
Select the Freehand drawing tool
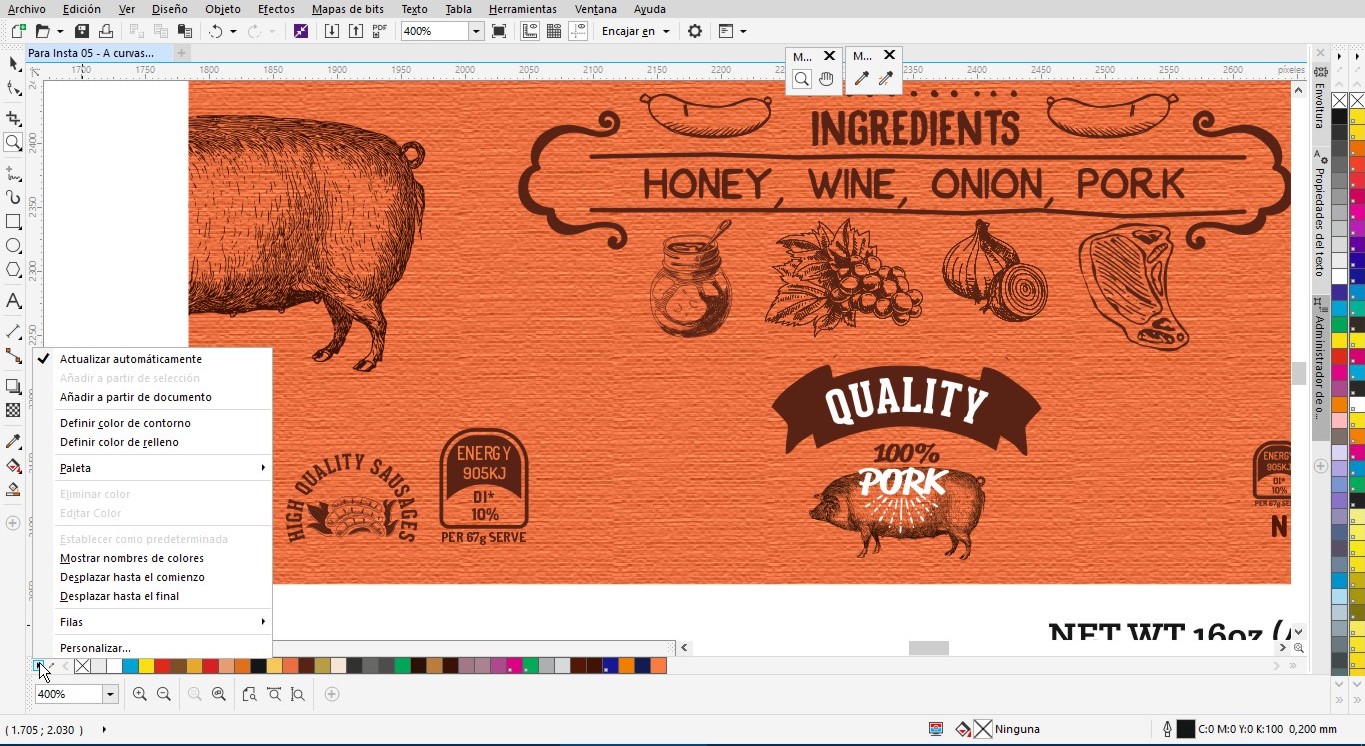pos(13,173)
